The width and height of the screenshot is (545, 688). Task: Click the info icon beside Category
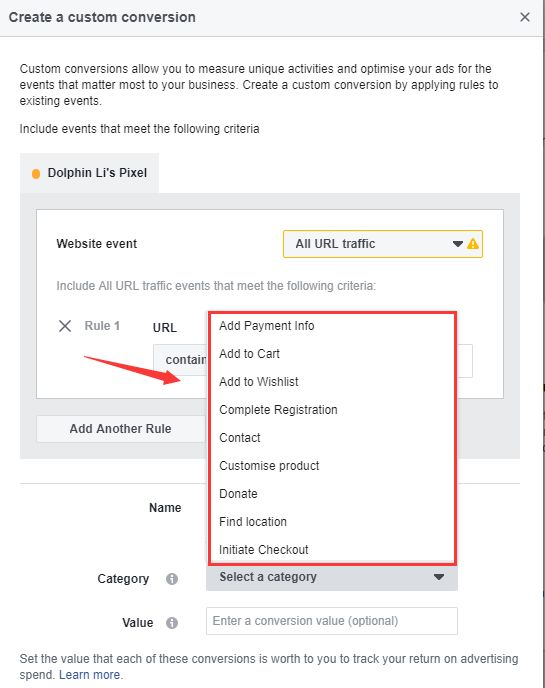click(172, 579)
